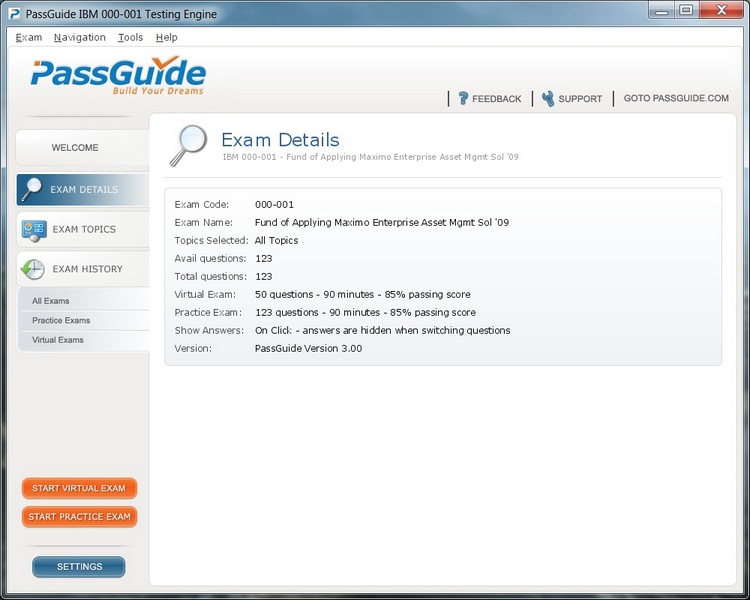Show All Exams in history list
The height and width of the screenshot is (600, 750).
pyautogui.click(x=51, y=301)
